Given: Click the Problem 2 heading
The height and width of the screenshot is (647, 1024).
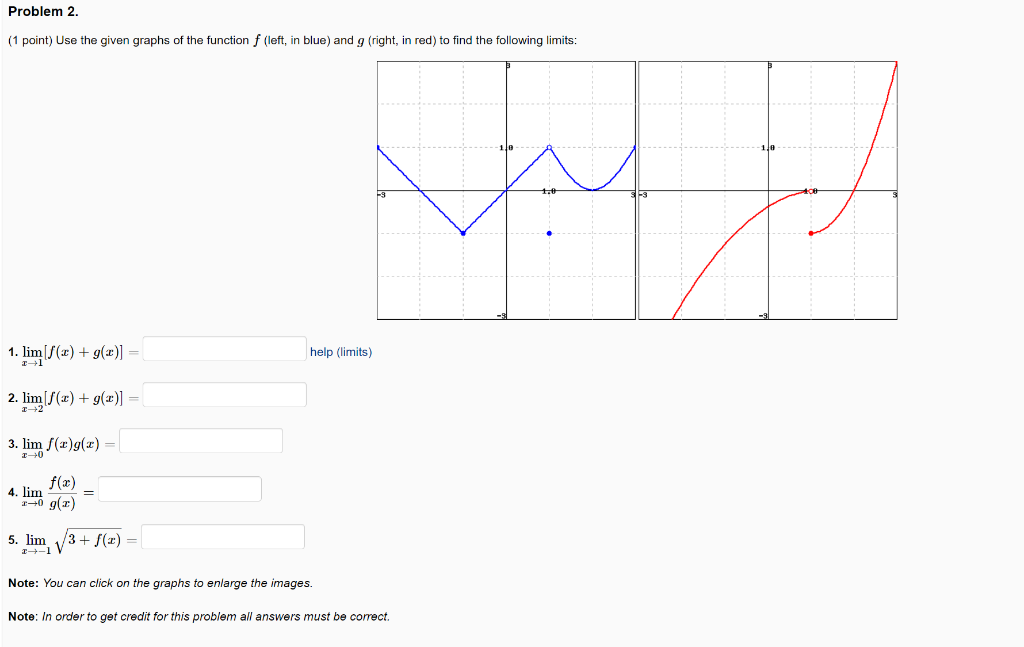Looking at the screenshot, I should point(43,12).
